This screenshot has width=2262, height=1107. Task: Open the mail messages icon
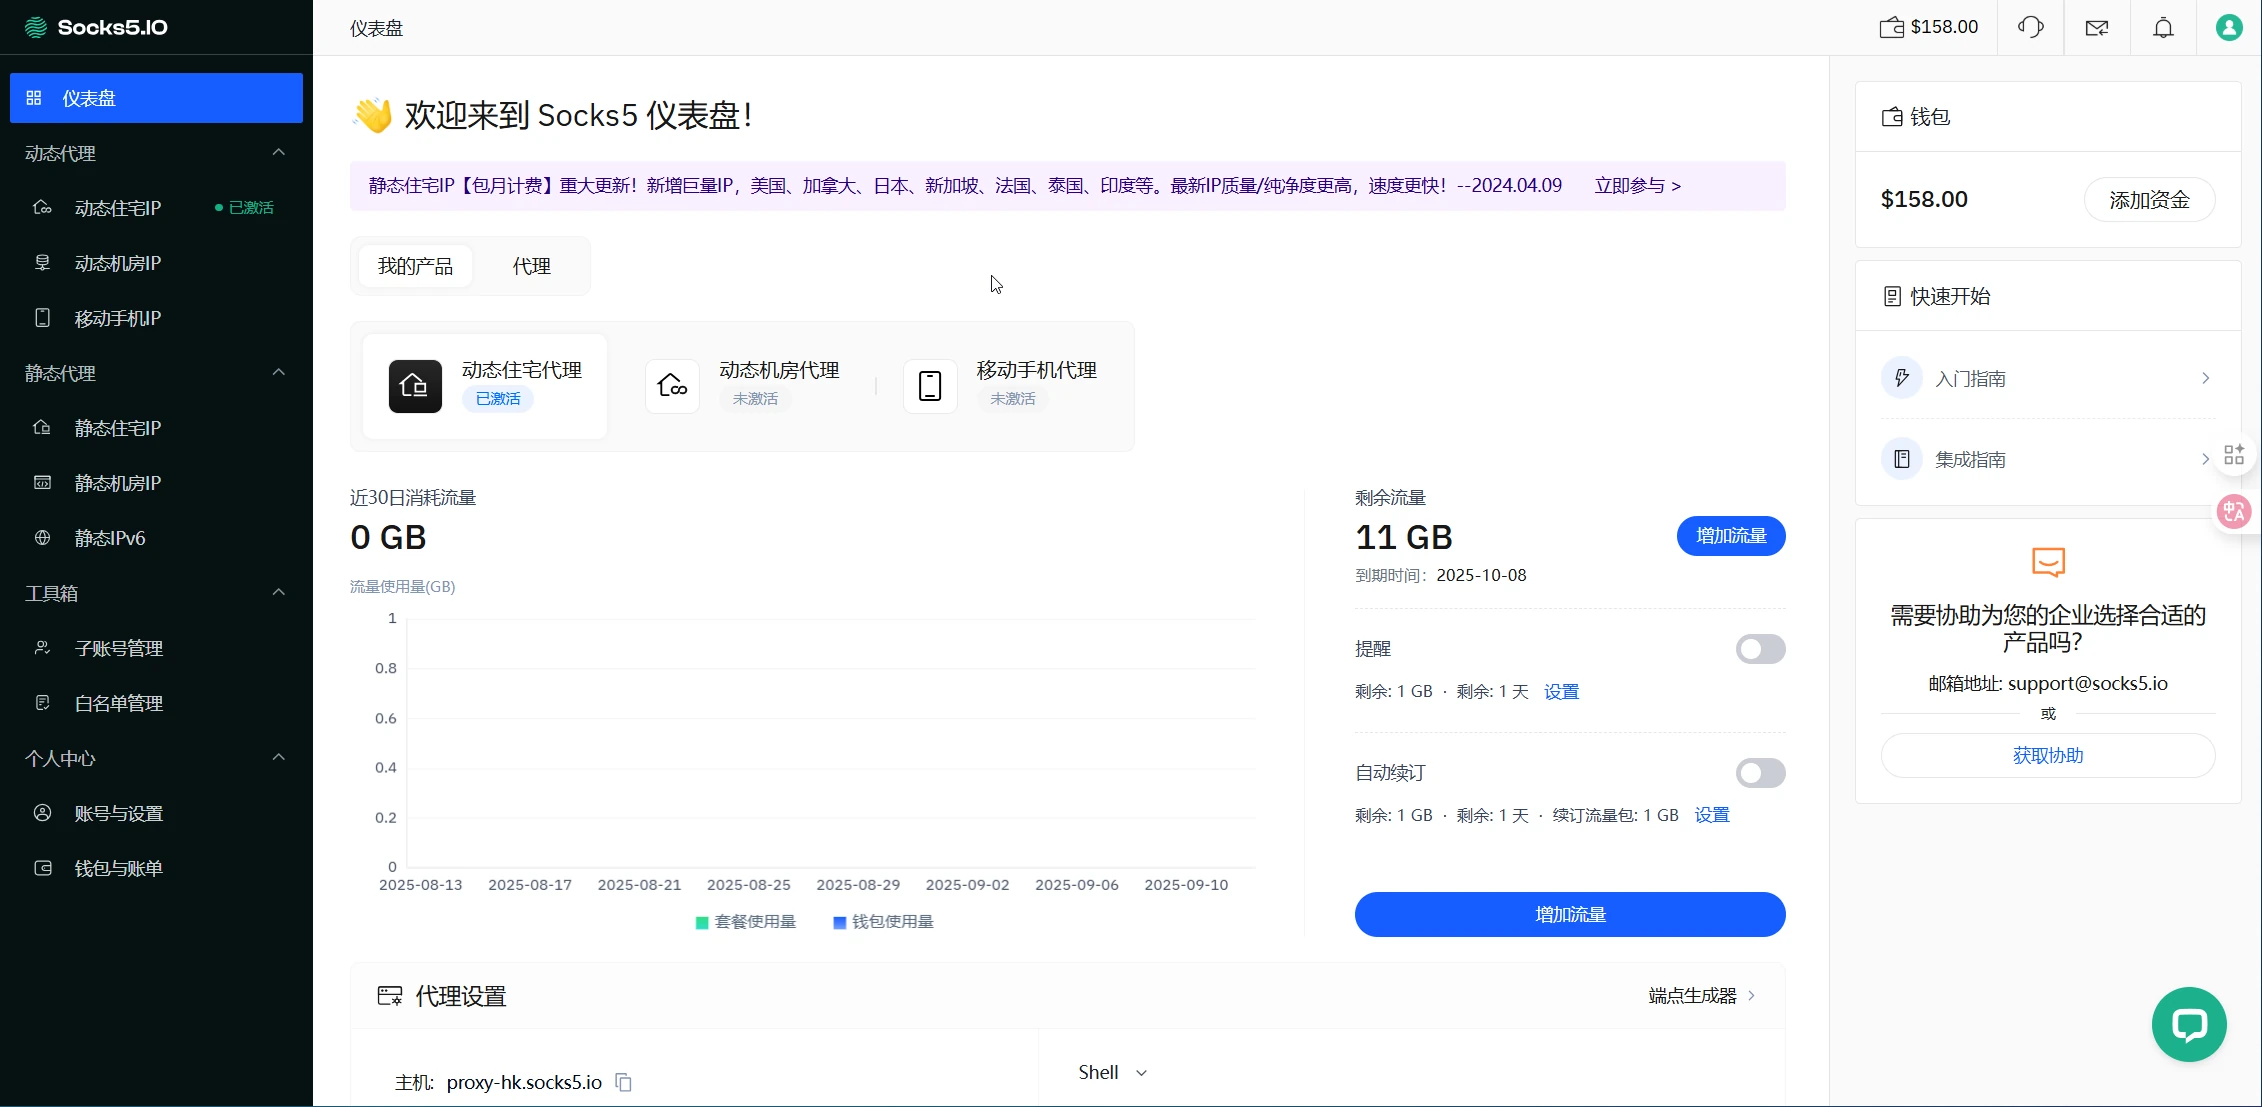2097,28
